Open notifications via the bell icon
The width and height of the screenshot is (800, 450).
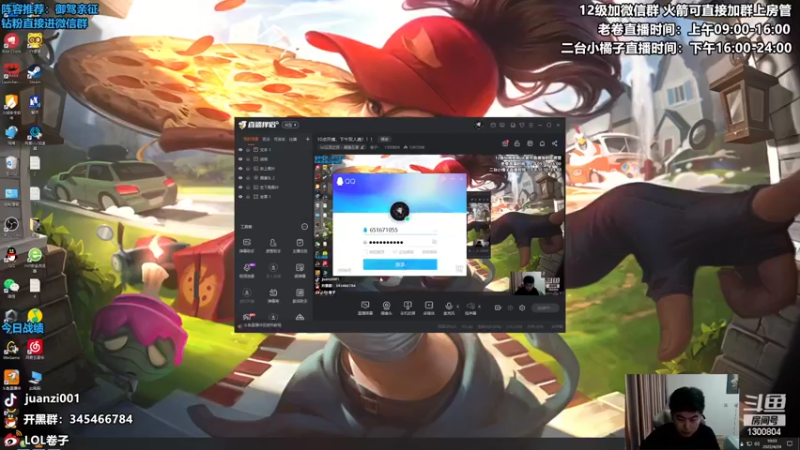click(542, 143)
